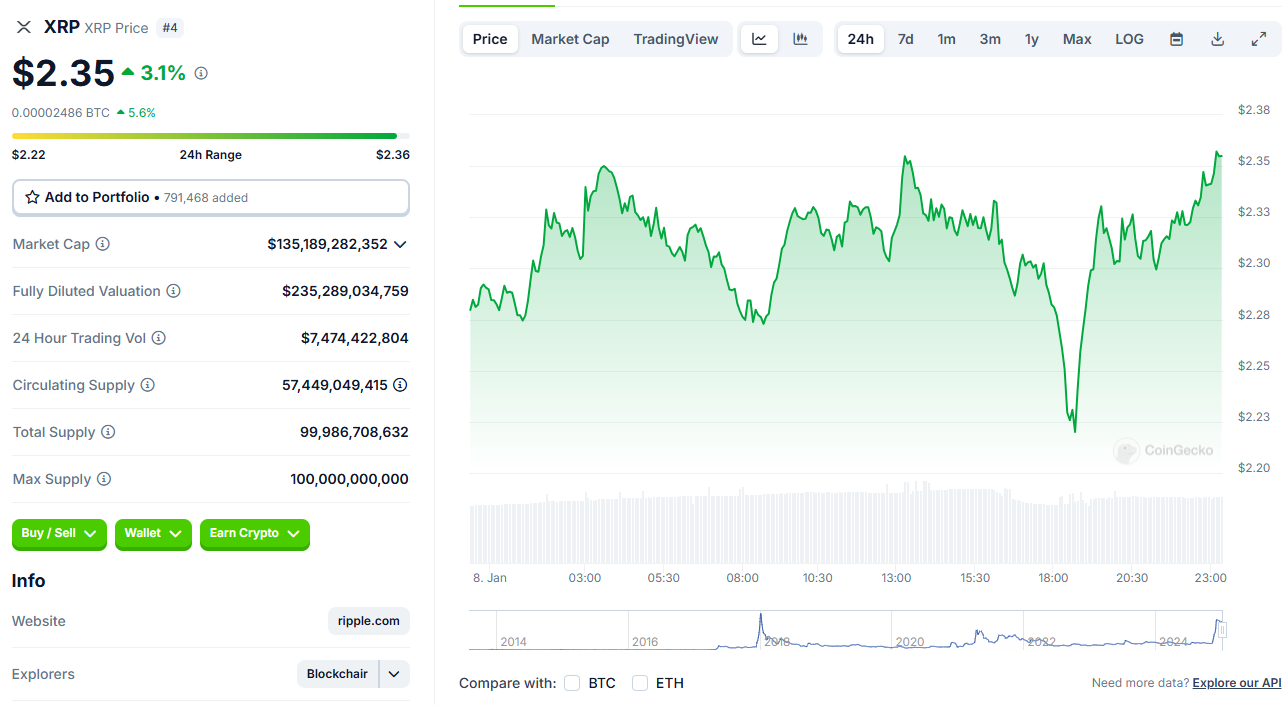
Task: Open info tooltip beside 24 Hour Trading Vol
Action: pyautogui.click(x=158, y=338)
